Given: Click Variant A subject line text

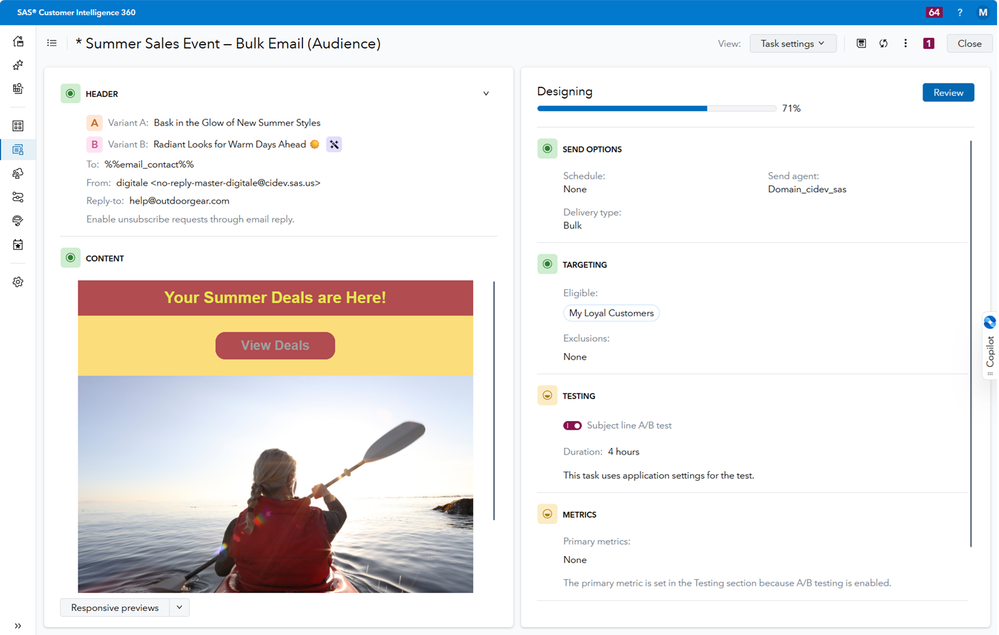Looking at the screenshot, I should 237,123.
